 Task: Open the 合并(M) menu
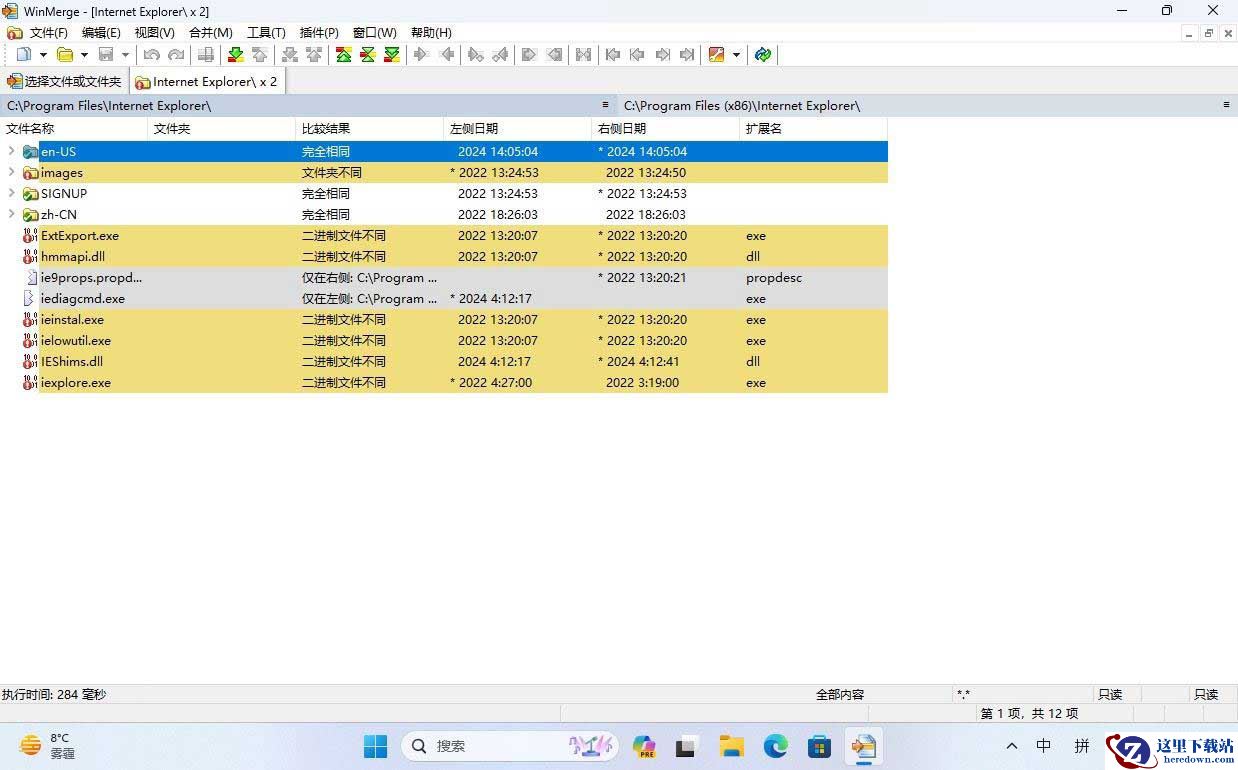[211, 33]
